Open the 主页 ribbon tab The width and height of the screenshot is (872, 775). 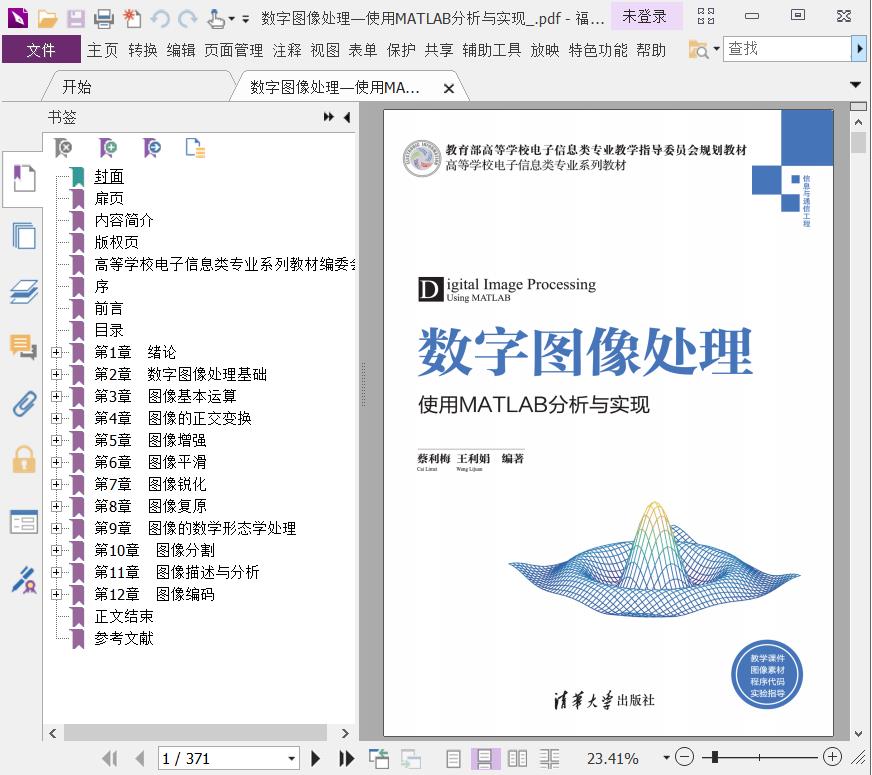coord(102,50)
